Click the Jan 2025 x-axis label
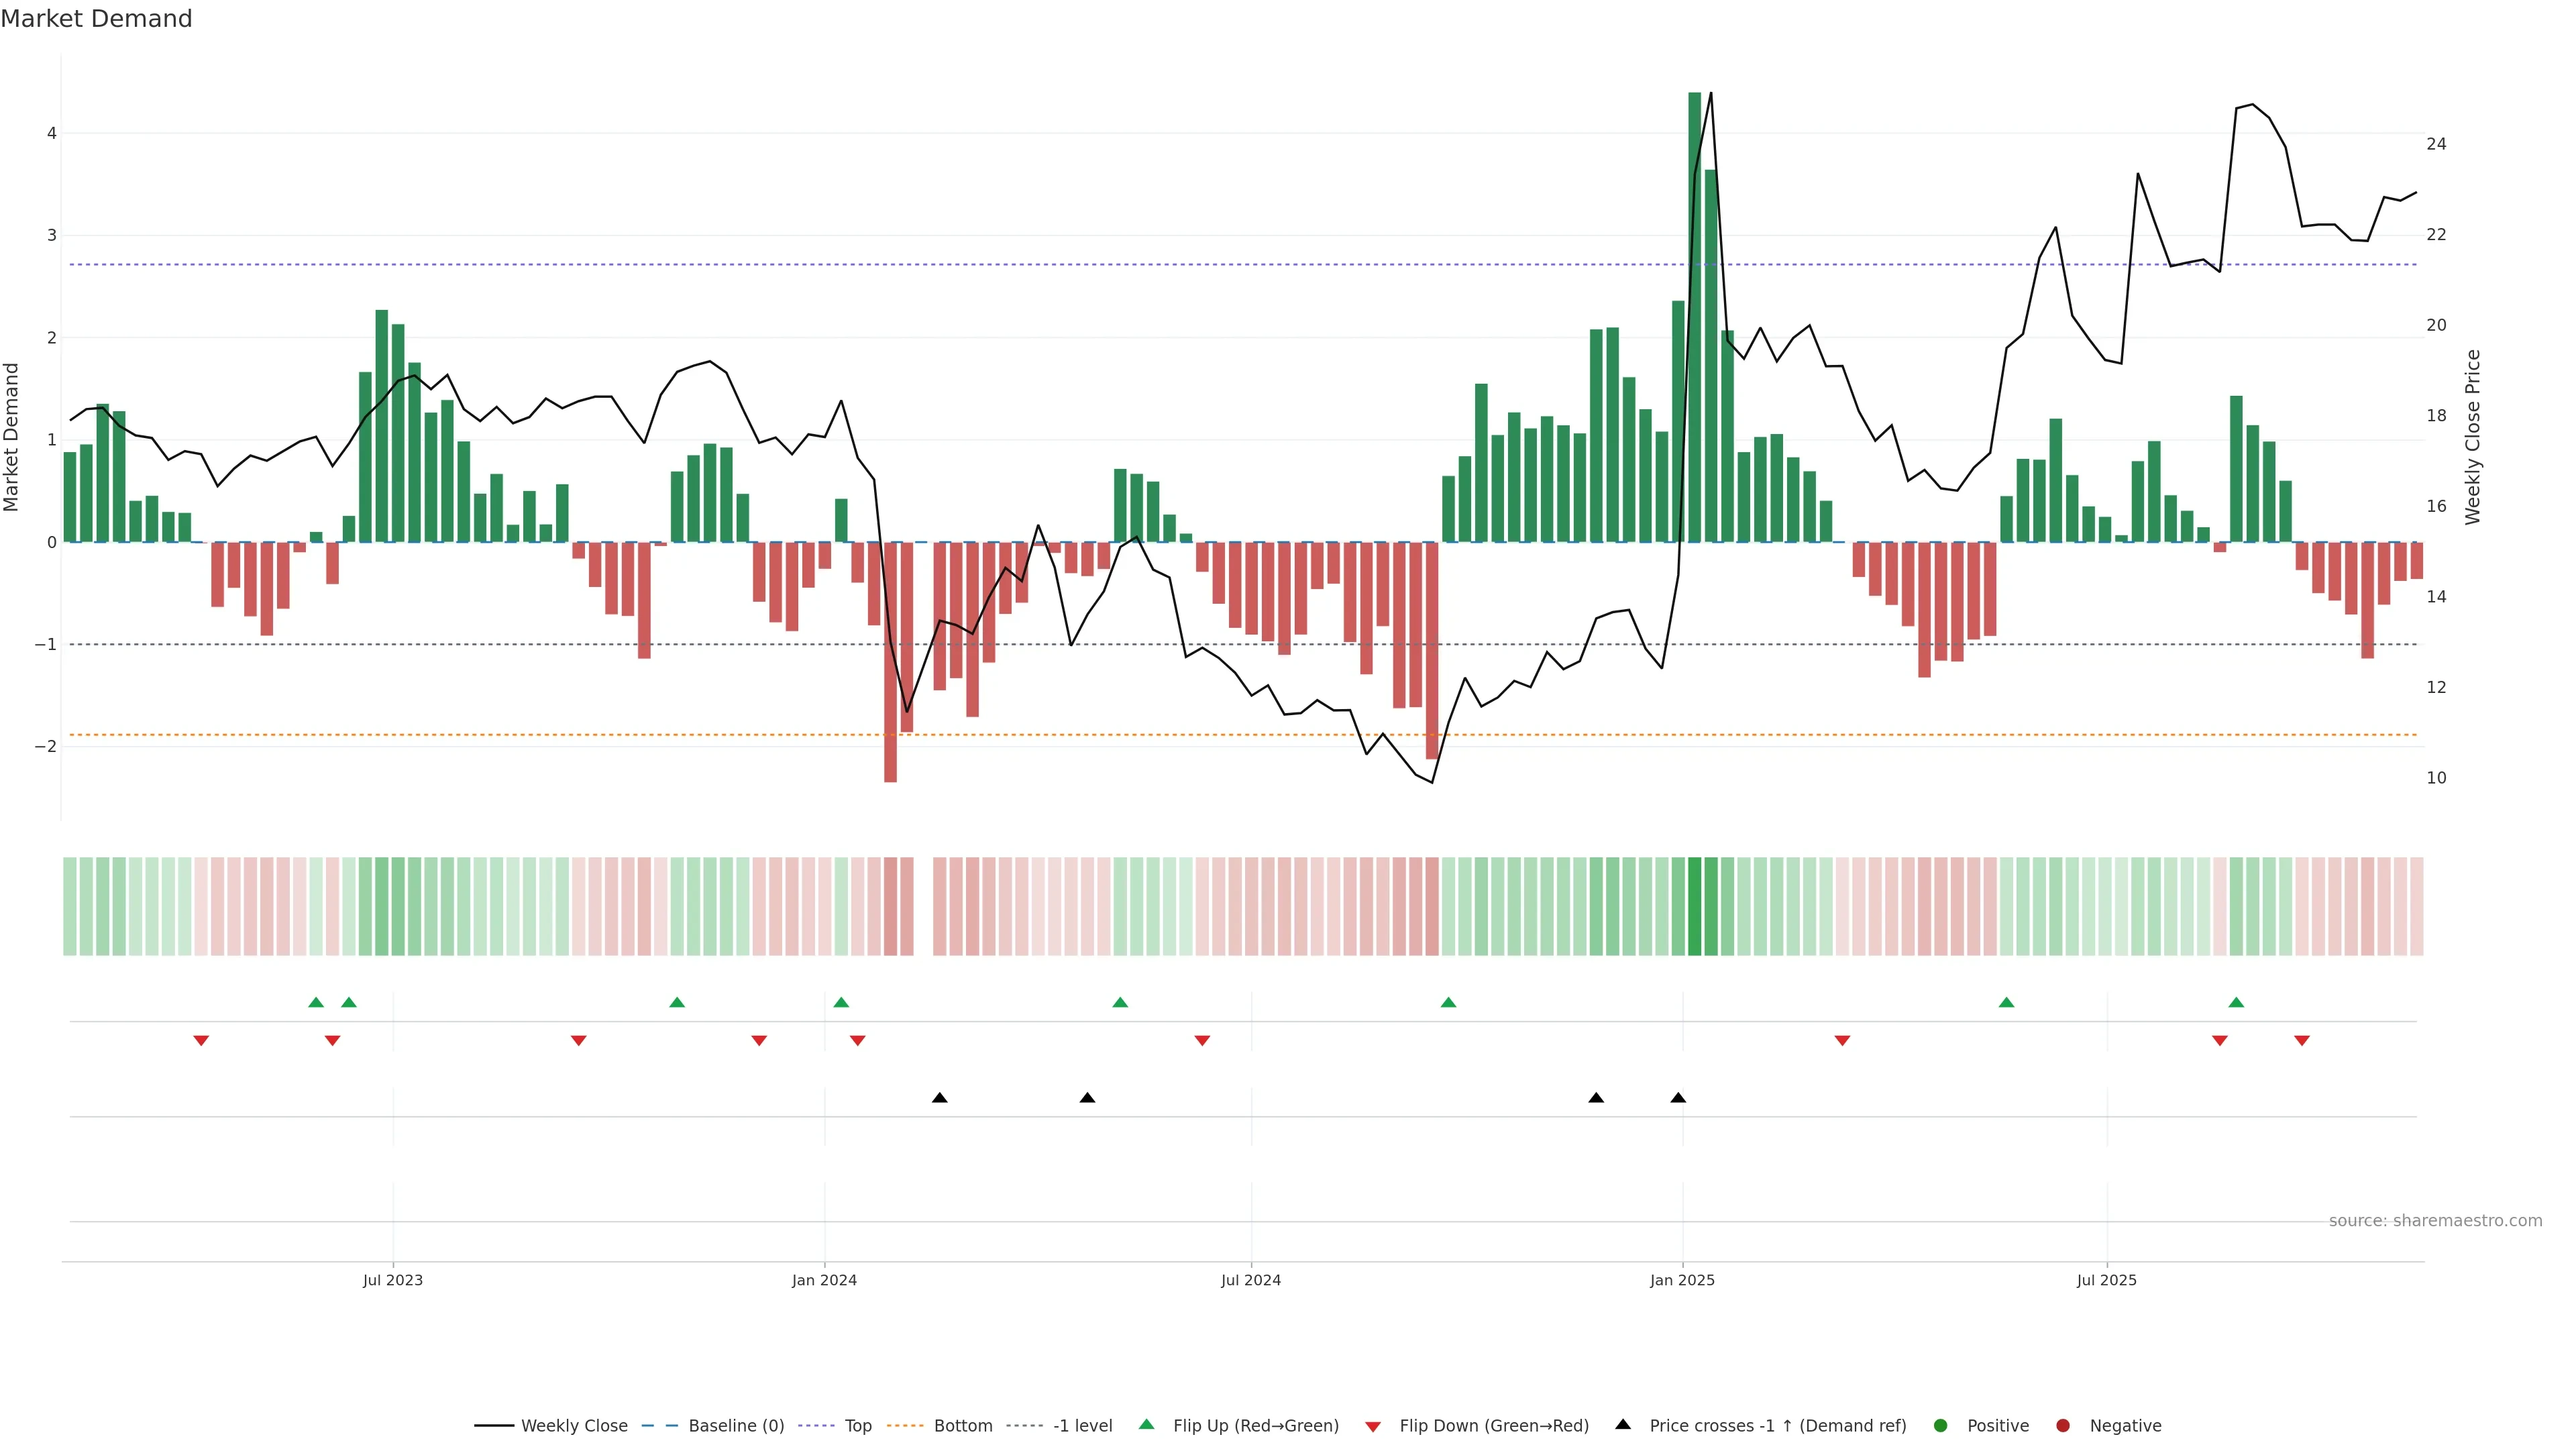This screenshot has width=2576, height=1449. point(1682,1280)
